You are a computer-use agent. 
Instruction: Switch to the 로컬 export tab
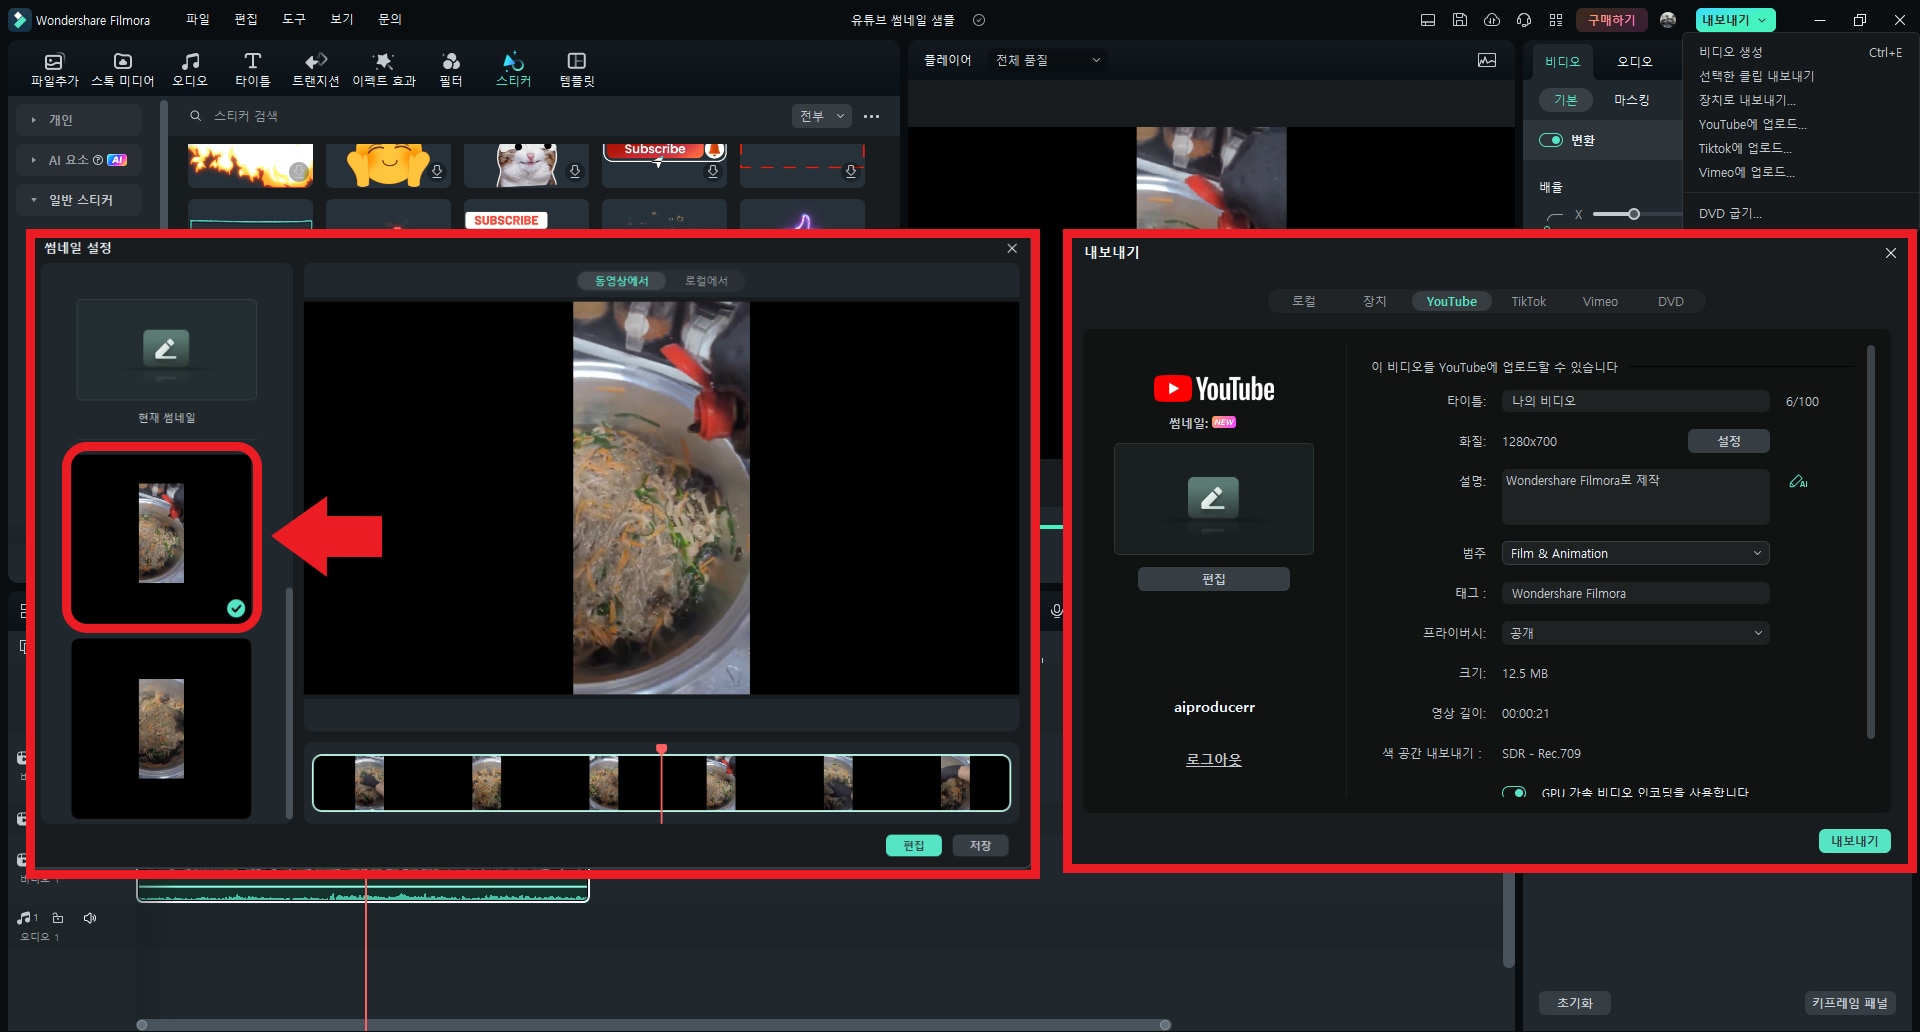click(x=1304, y=301)
